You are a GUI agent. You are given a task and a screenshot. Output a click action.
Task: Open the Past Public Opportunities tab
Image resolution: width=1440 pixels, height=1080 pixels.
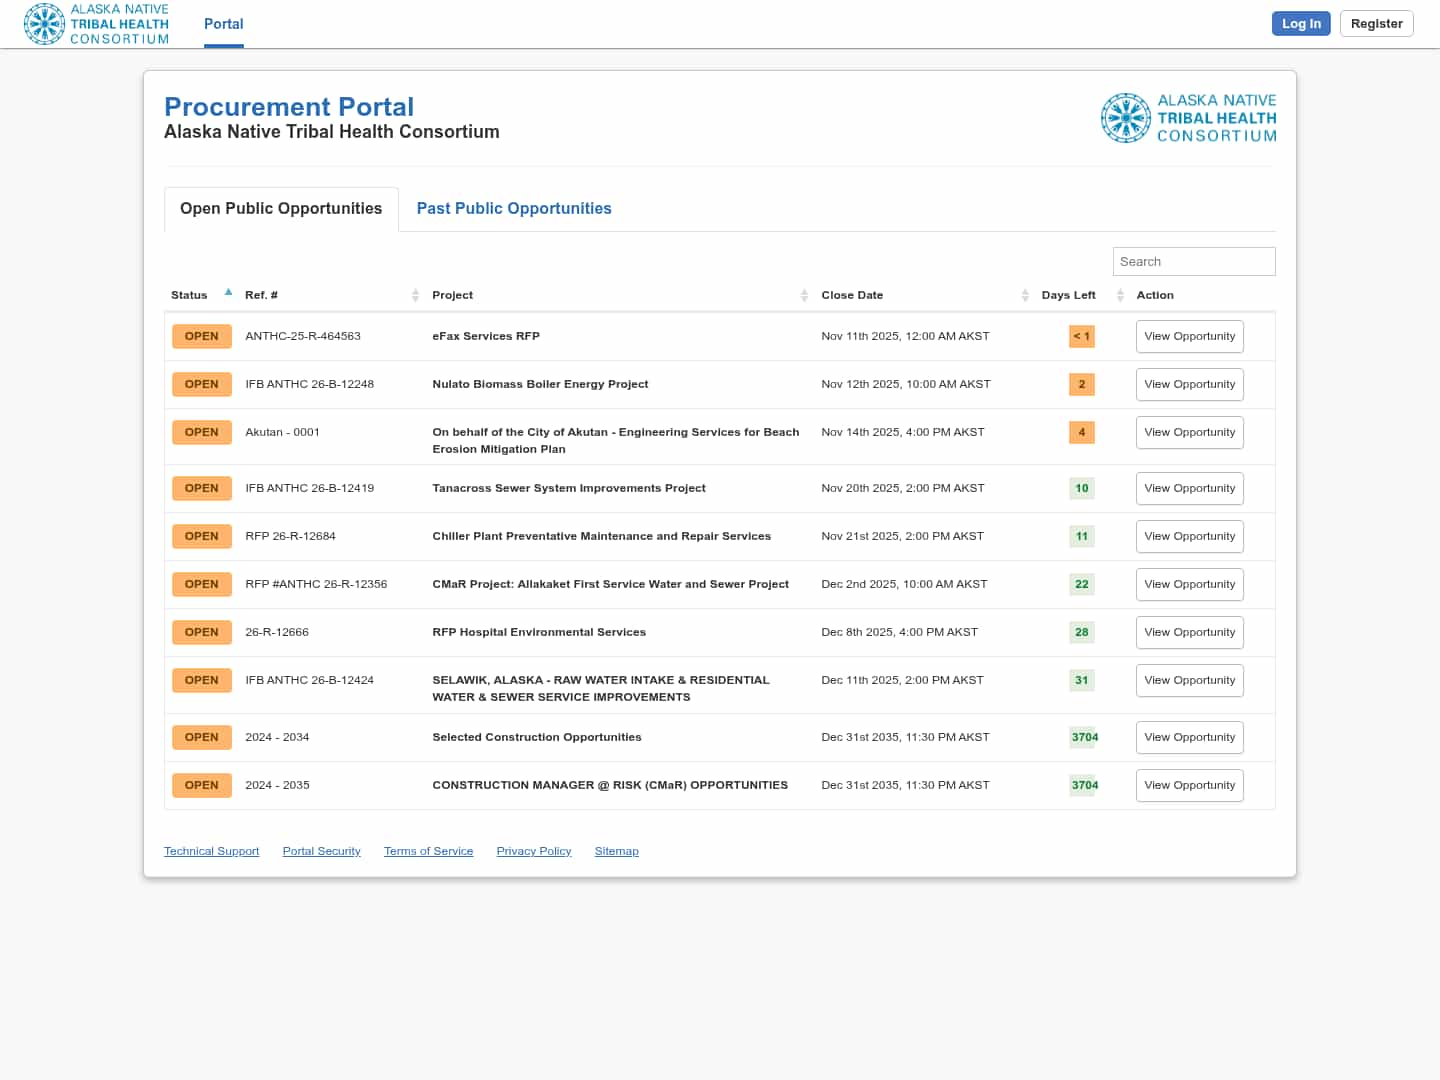[x=513, y=208]
